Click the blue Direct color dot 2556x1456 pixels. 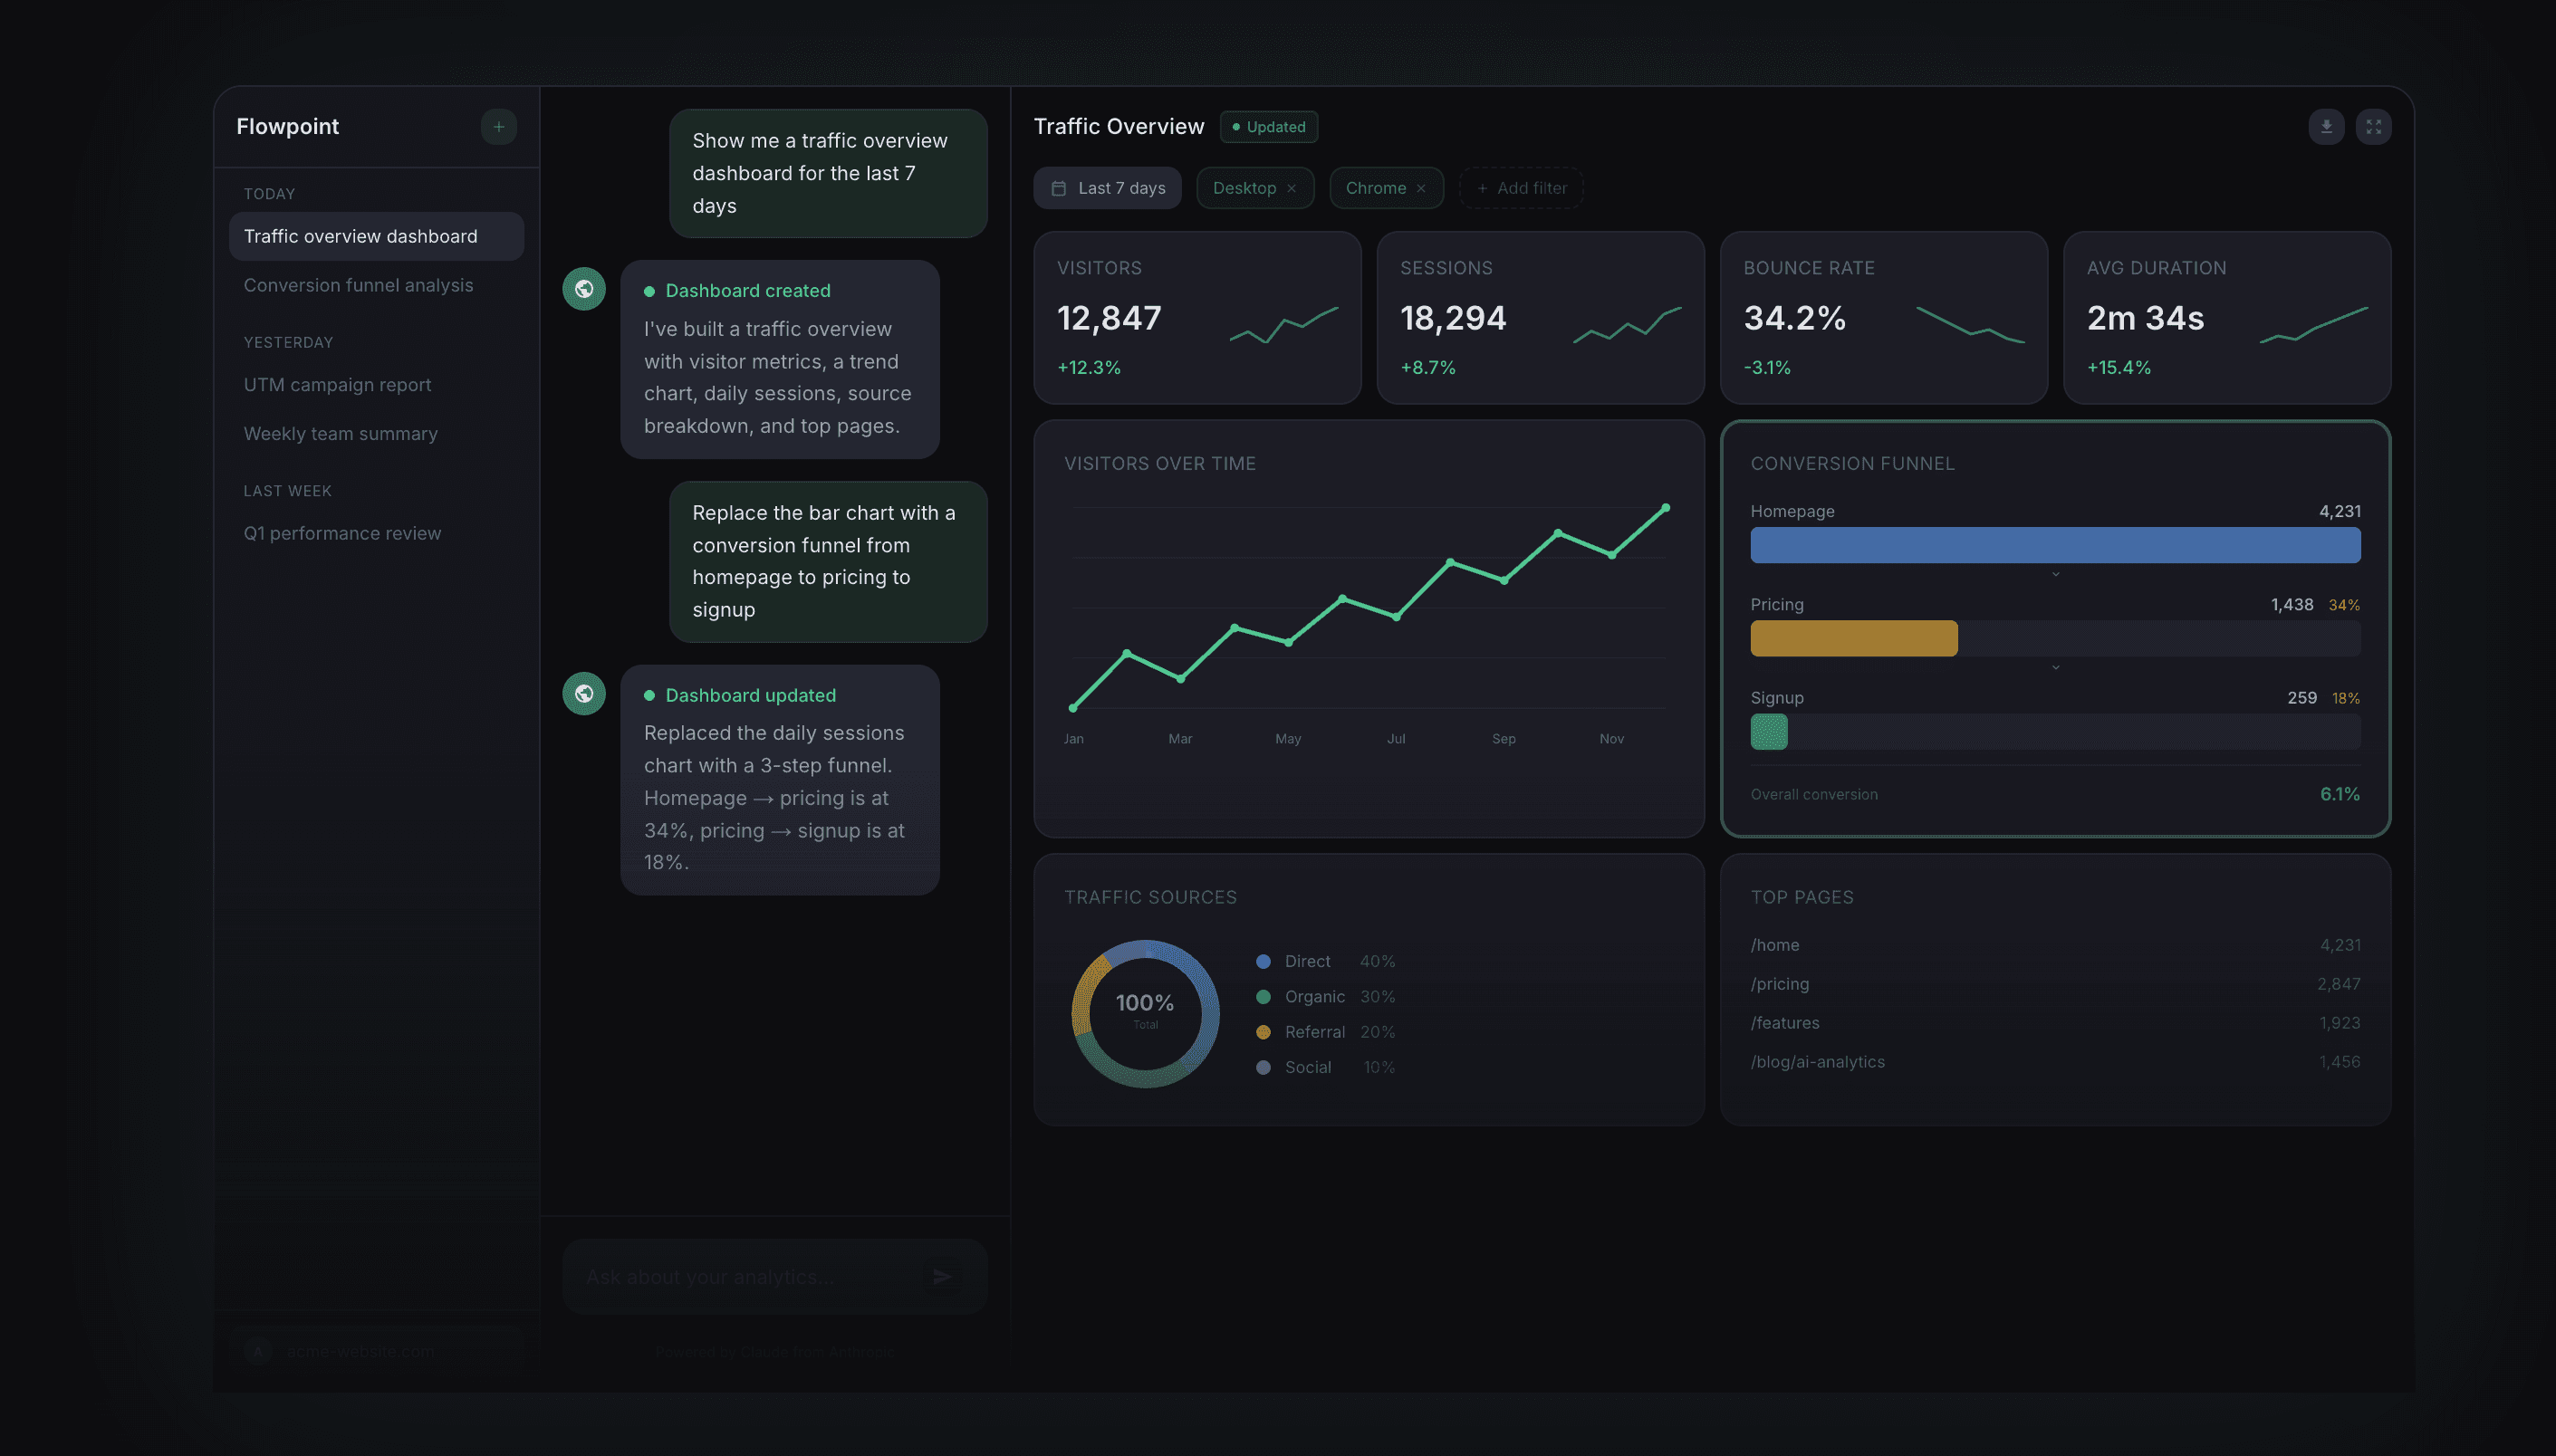click(1263, 961)
